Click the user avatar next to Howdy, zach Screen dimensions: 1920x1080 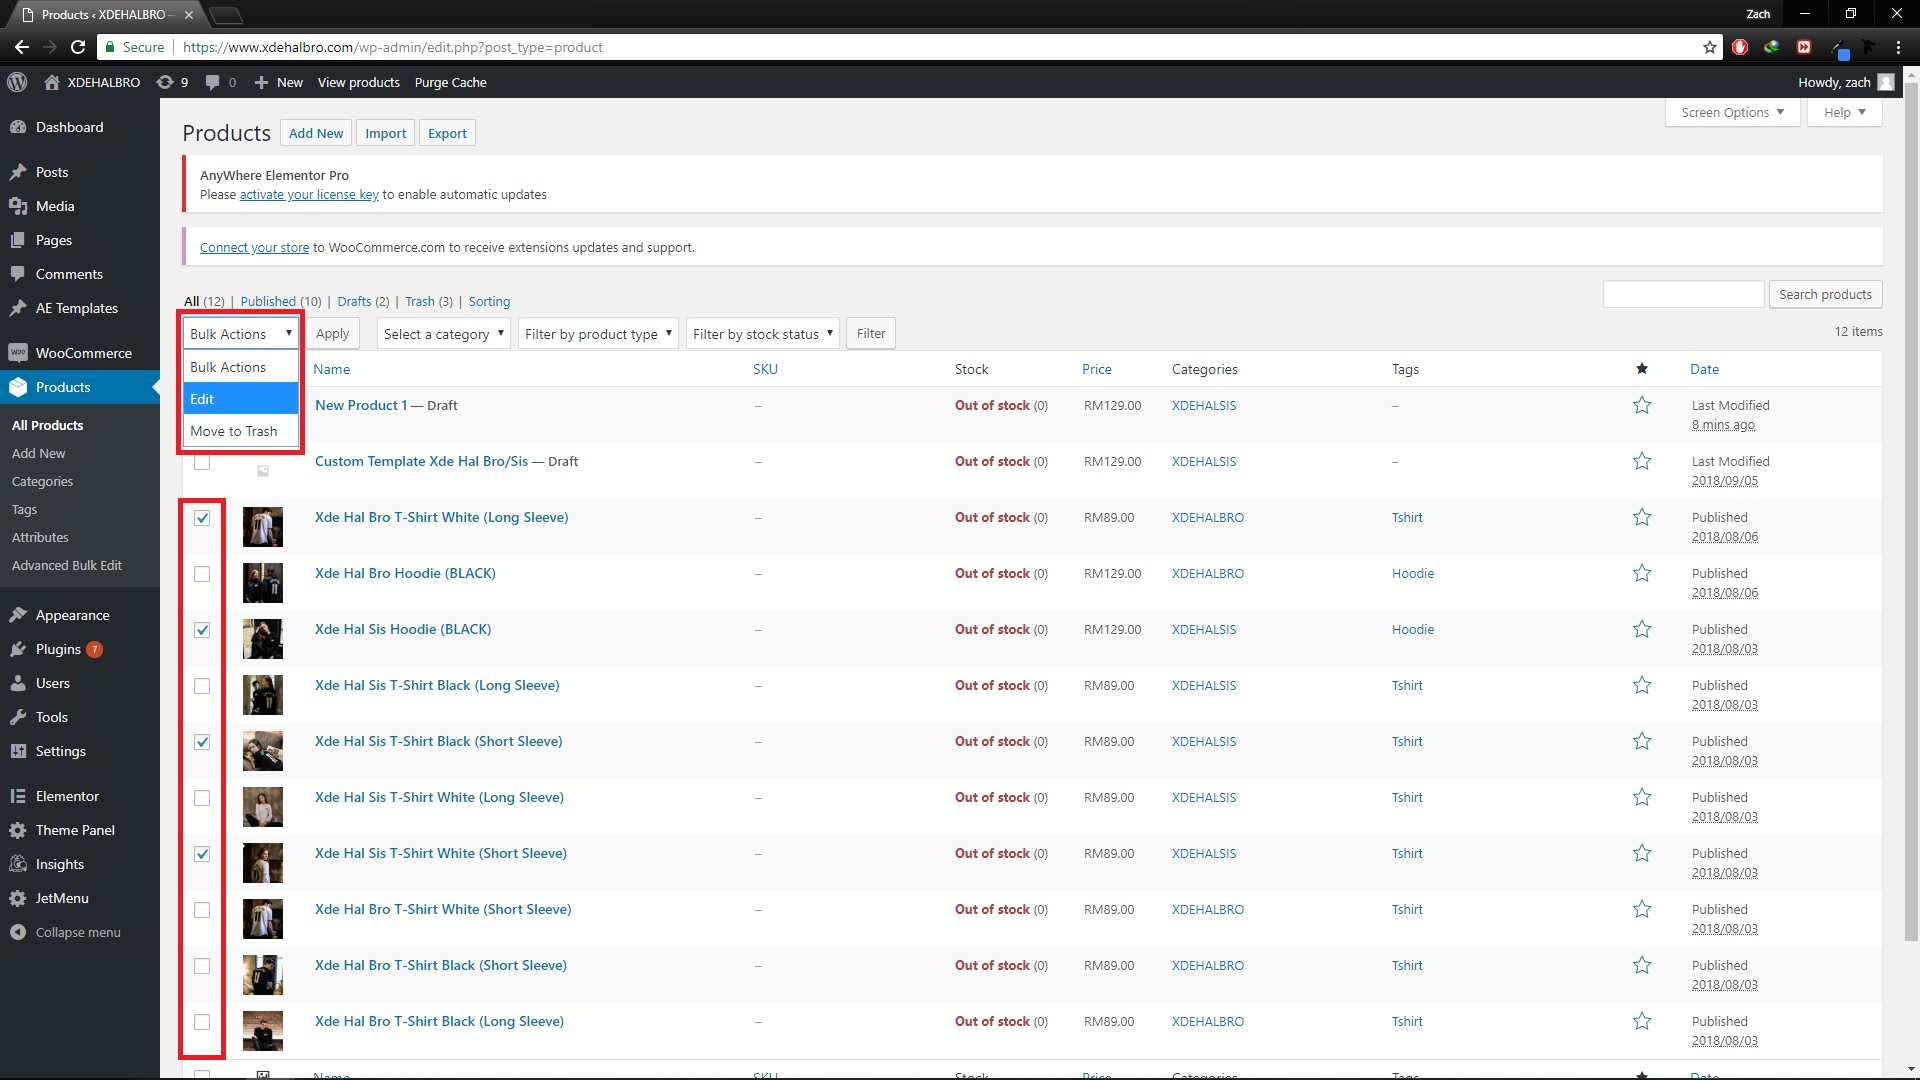tap(1886, 82)
